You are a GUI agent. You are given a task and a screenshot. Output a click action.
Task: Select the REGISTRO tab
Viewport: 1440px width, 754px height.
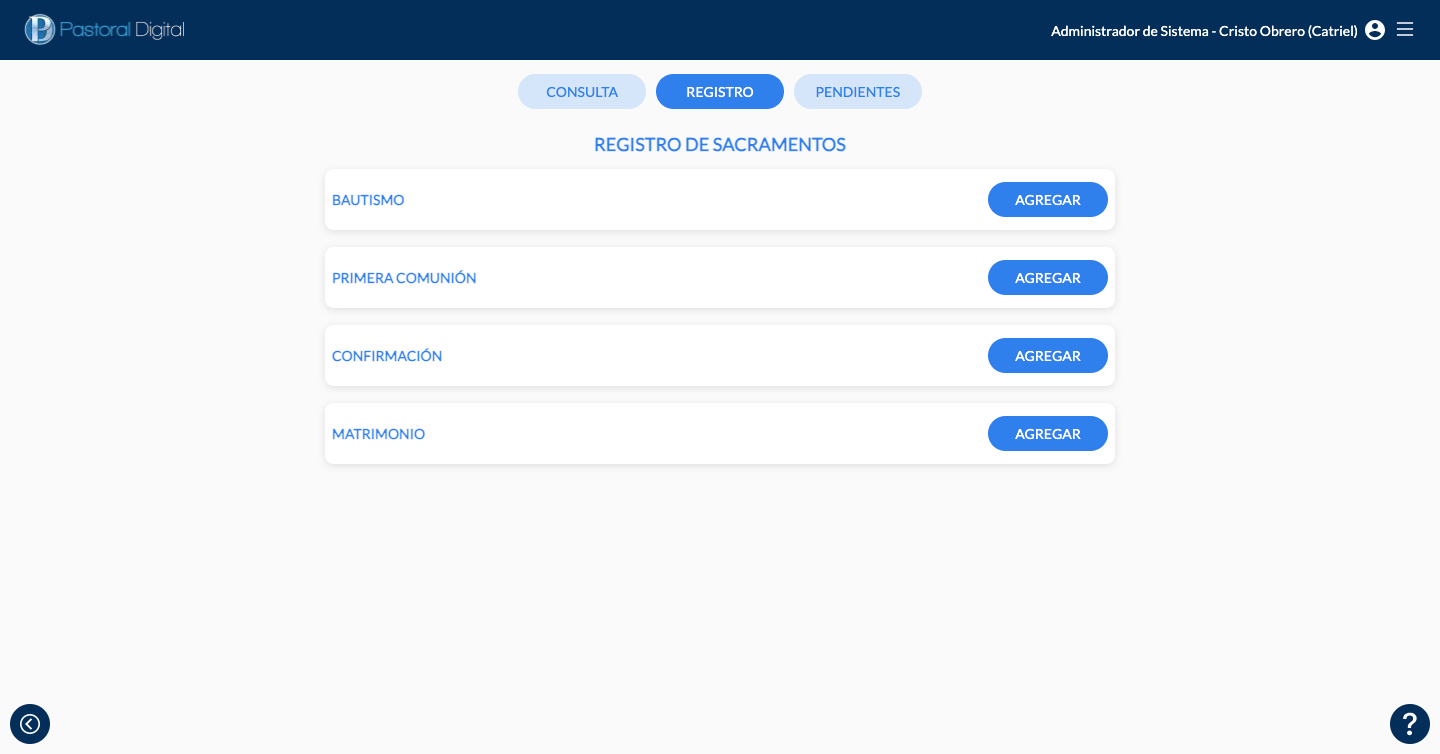coord(720,92)
